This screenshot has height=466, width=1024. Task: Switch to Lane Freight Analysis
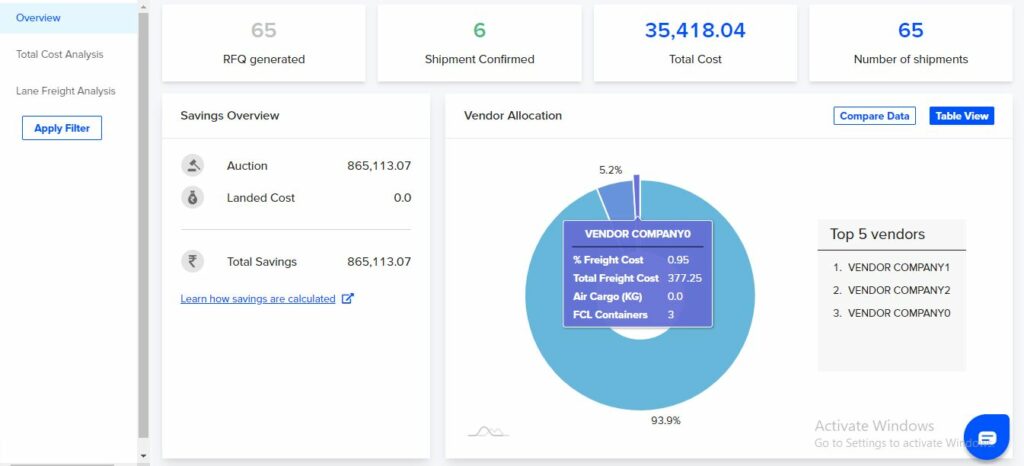(x=66, y=91)
